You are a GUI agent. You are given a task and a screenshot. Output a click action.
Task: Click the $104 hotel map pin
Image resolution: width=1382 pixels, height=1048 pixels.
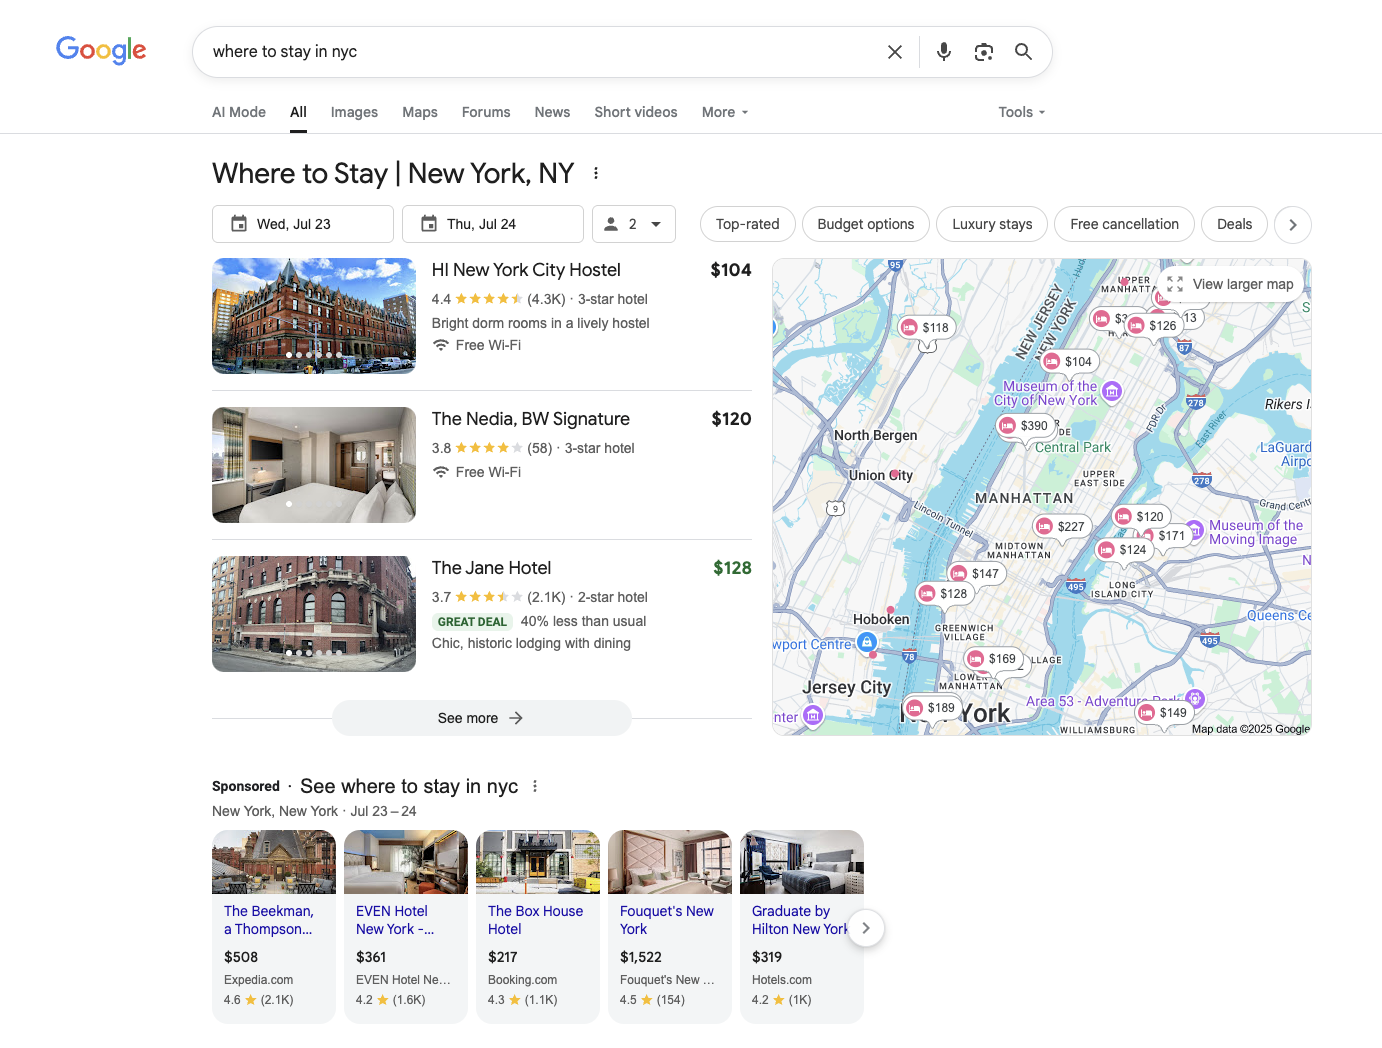click(x=1069, y=361)
